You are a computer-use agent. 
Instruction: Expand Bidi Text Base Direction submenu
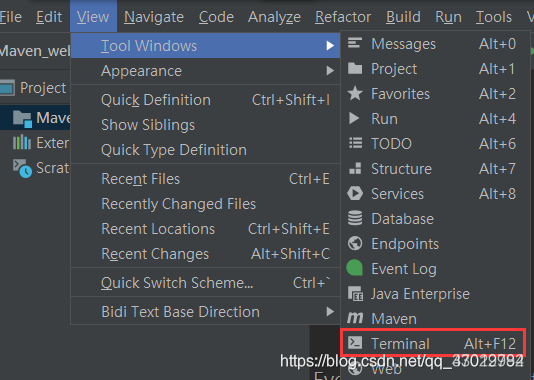pos(330,311)
